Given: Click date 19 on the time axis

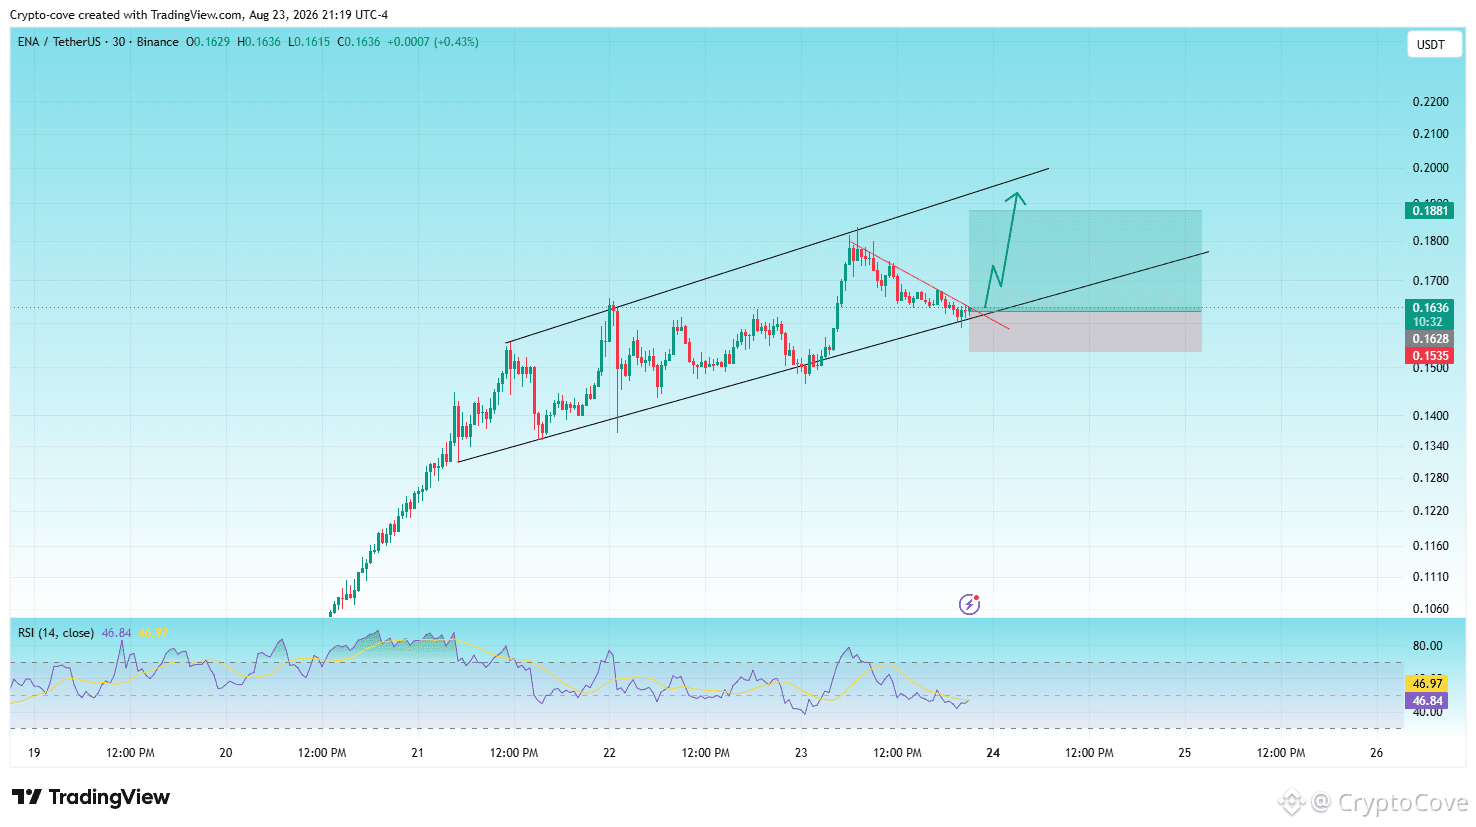Looking at the screenshot, I should tap(34, 753).
